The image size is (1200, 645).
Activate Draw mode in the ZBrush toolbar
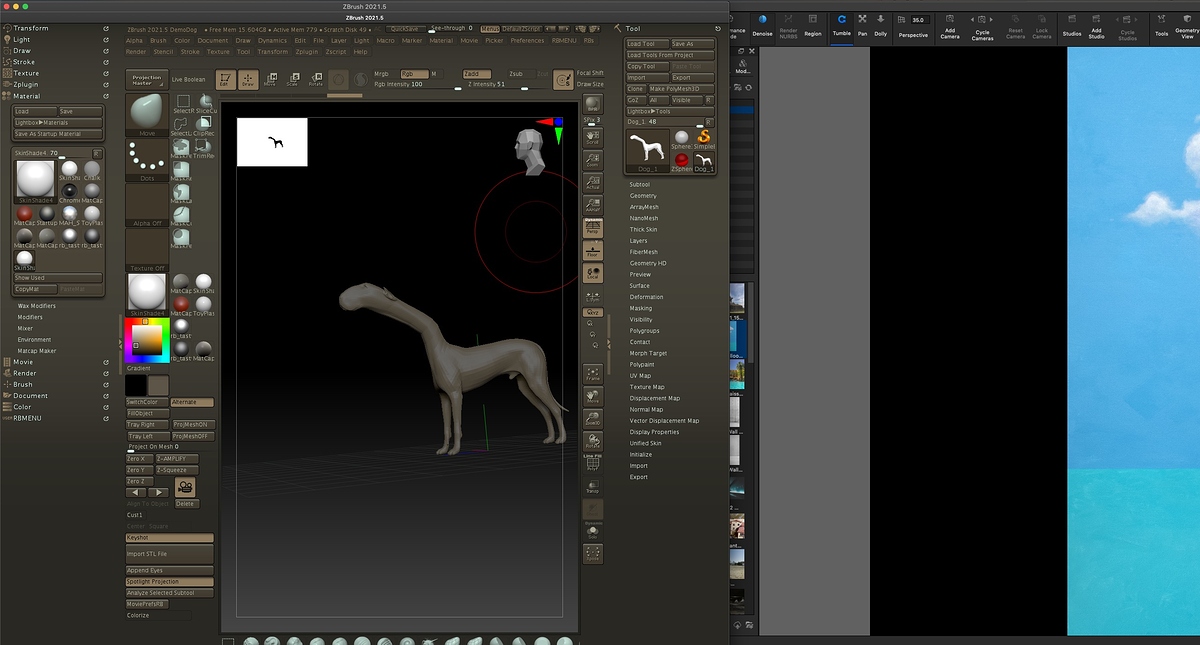(248, 80)
